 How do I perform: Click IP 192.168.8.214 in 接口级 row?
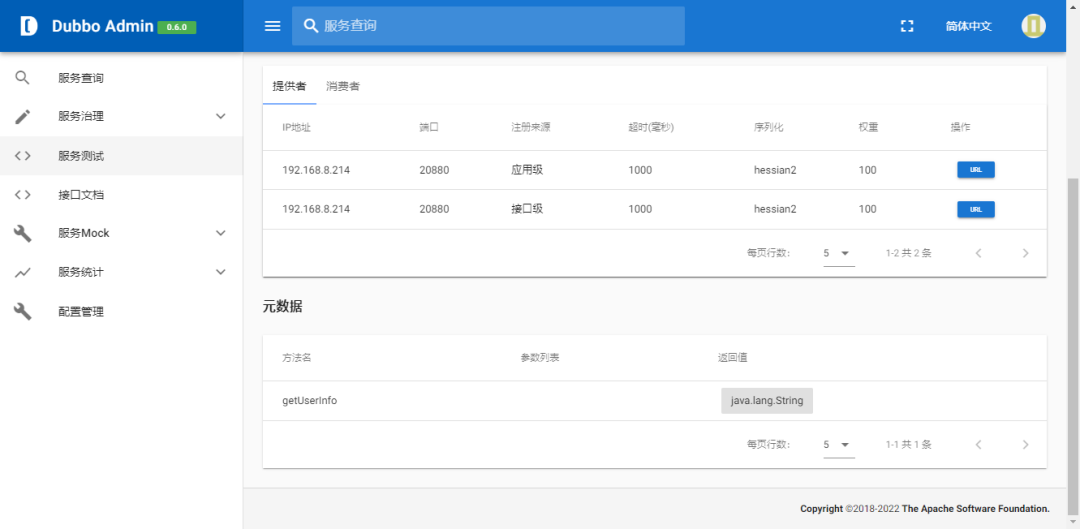point(316,209)
